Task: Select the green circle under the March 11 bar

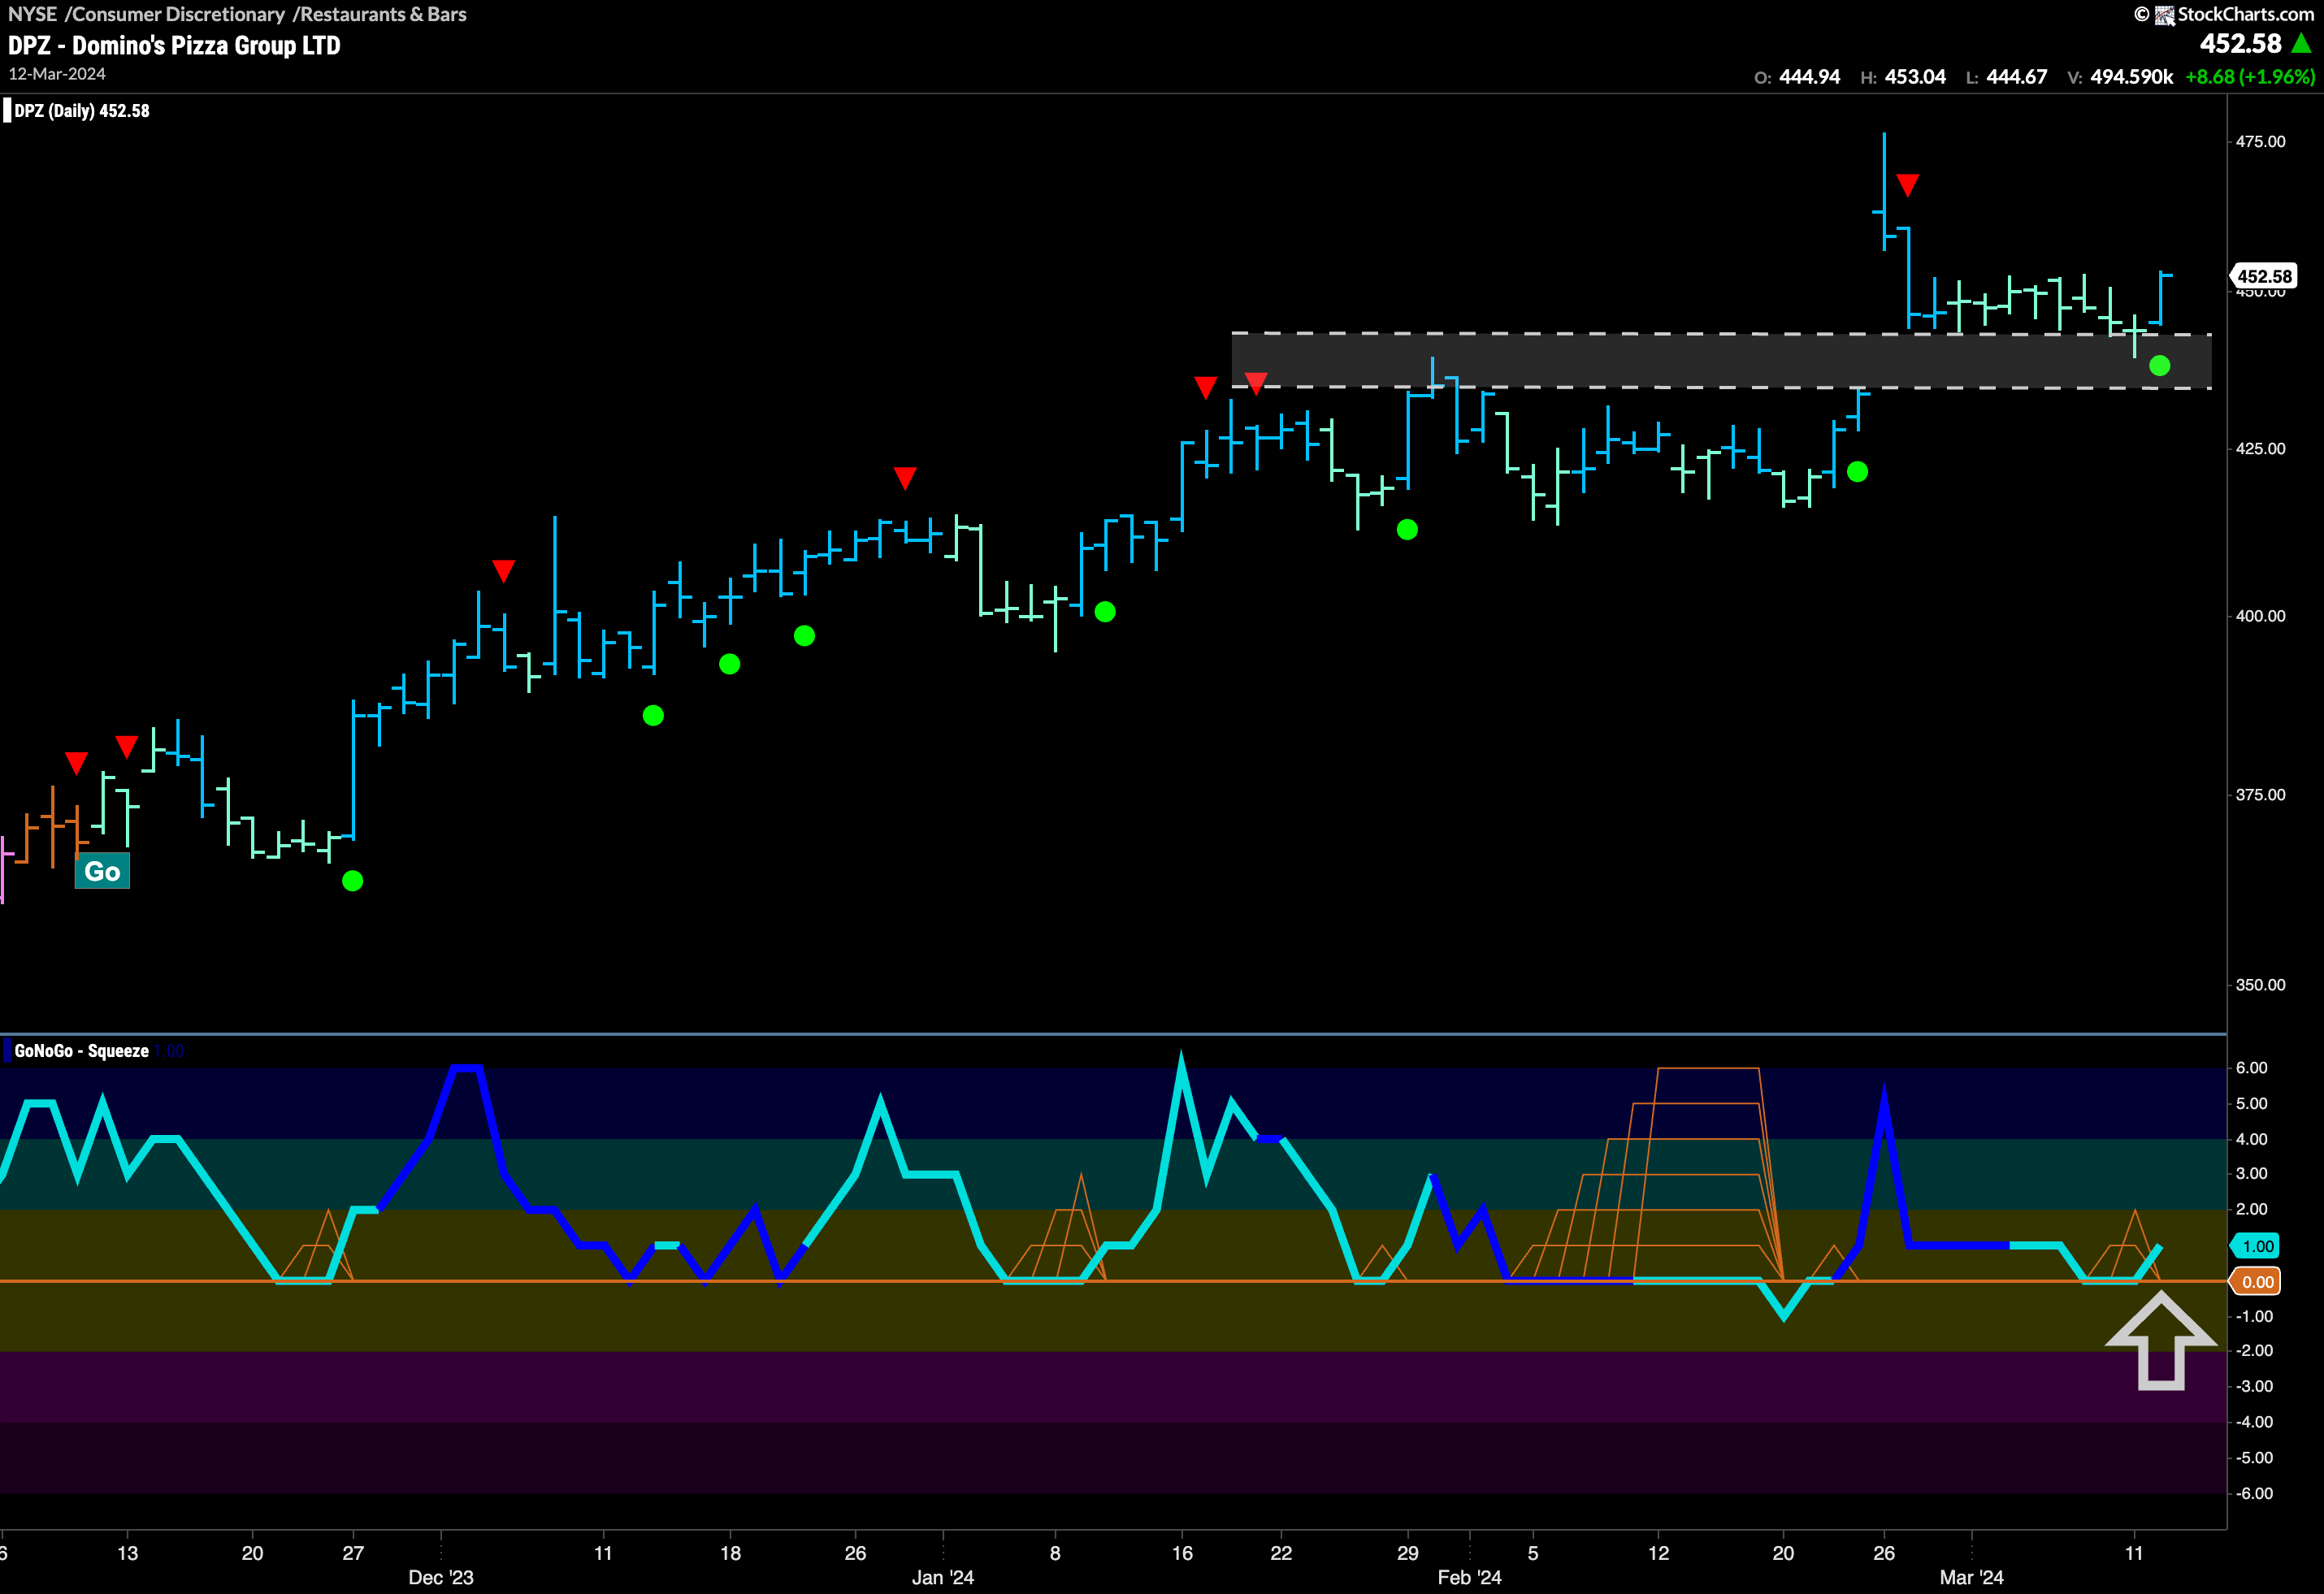Action: (2159, 366)
